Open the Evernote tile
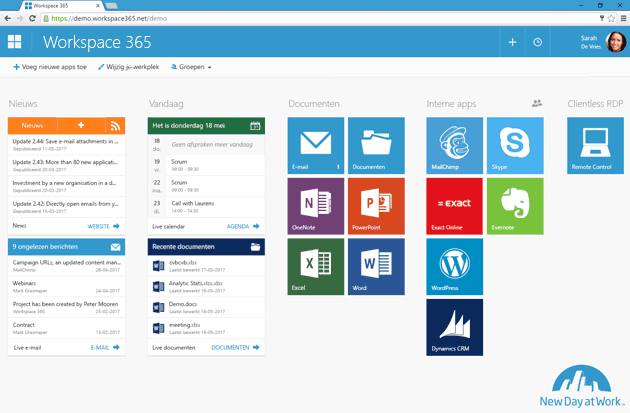The image size is (630, 413). [x=515, y=206]
